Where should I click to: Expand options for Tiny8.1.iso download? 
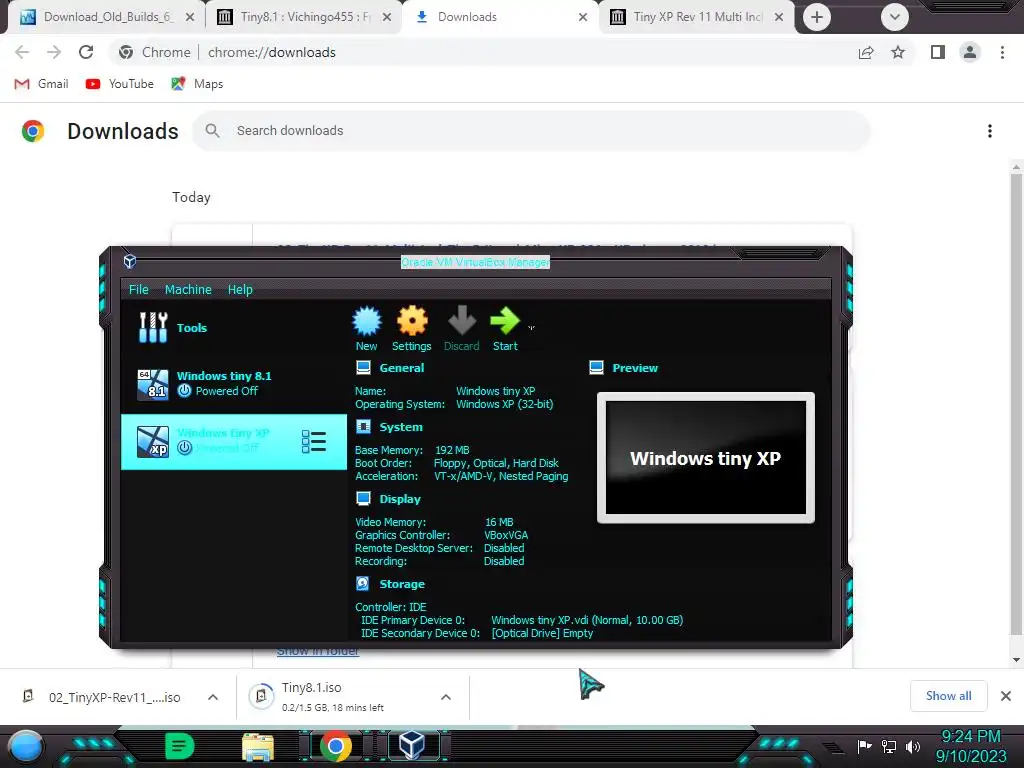click(445, 697)
